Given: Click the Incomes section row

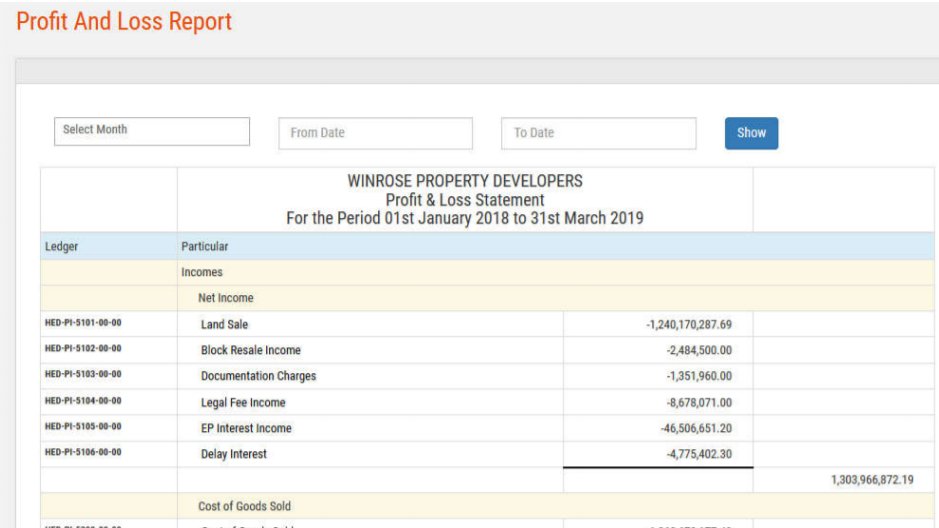Looking at the screenshot, I should (202, 273).
